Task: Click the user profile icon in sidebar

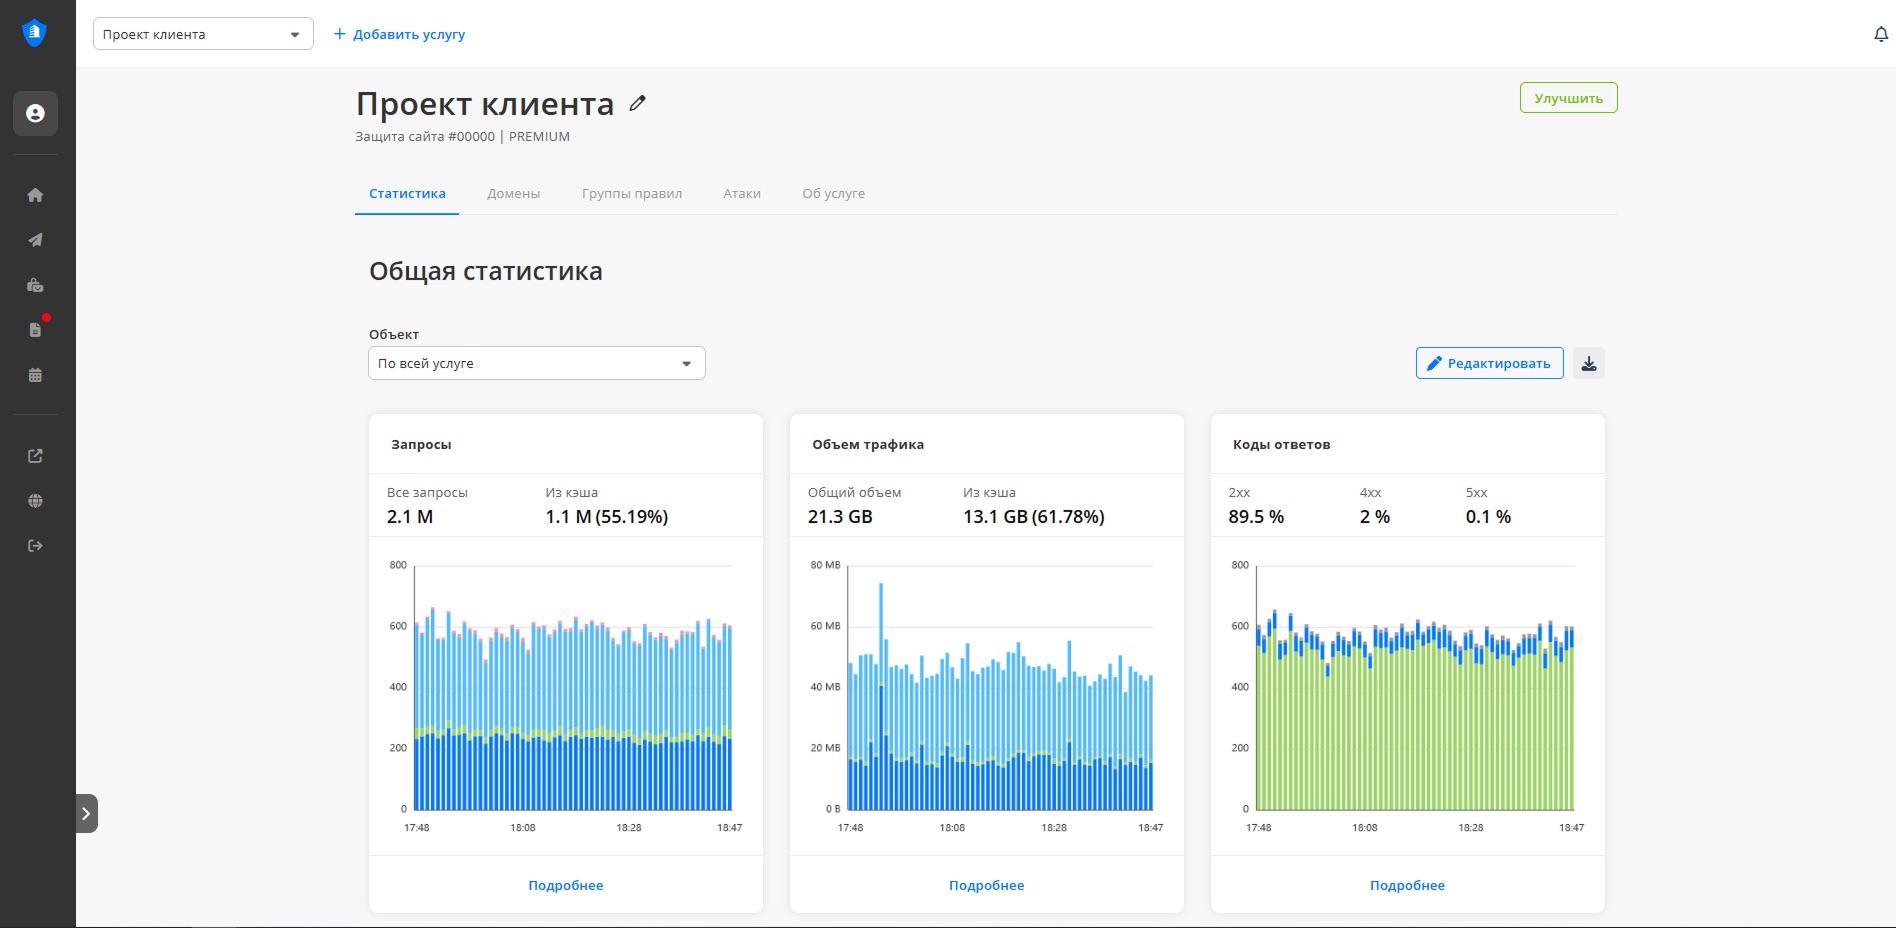Action: pos(35,114)
